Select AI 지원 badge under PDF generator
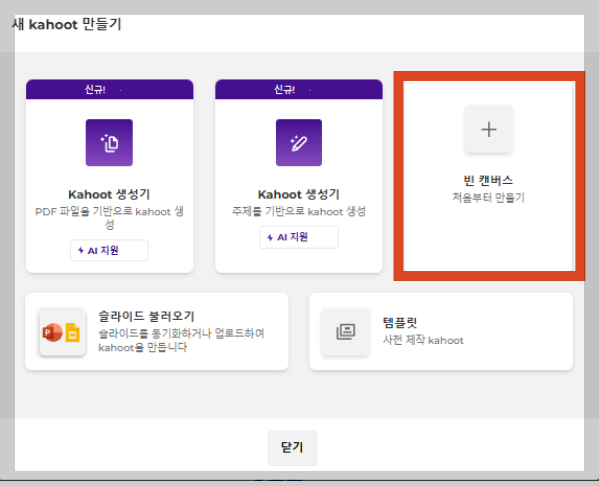Screen dimensions: 599x486 pos(109,250)
